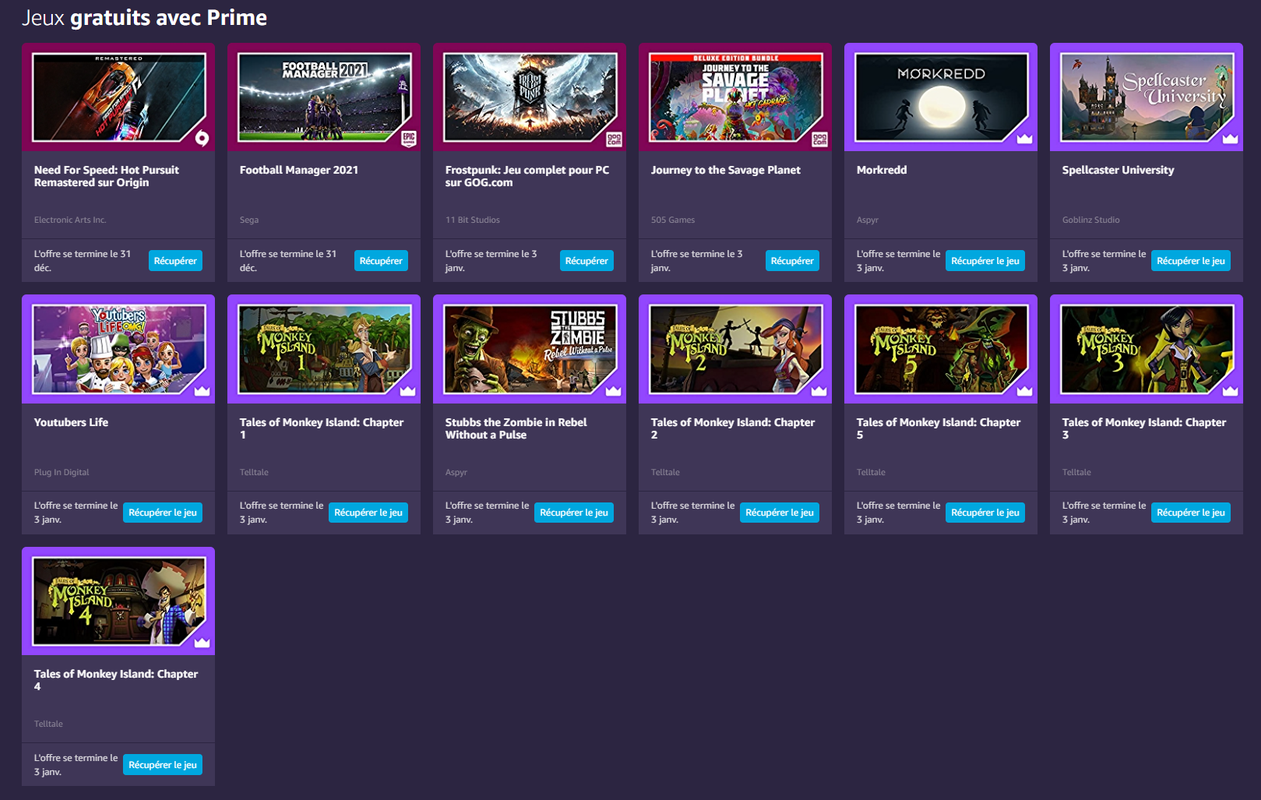1261x800 pixels.
Task: Click heading Jeux gratuits avec Prime
Action: pyautogui.click(x=145, y=18)
